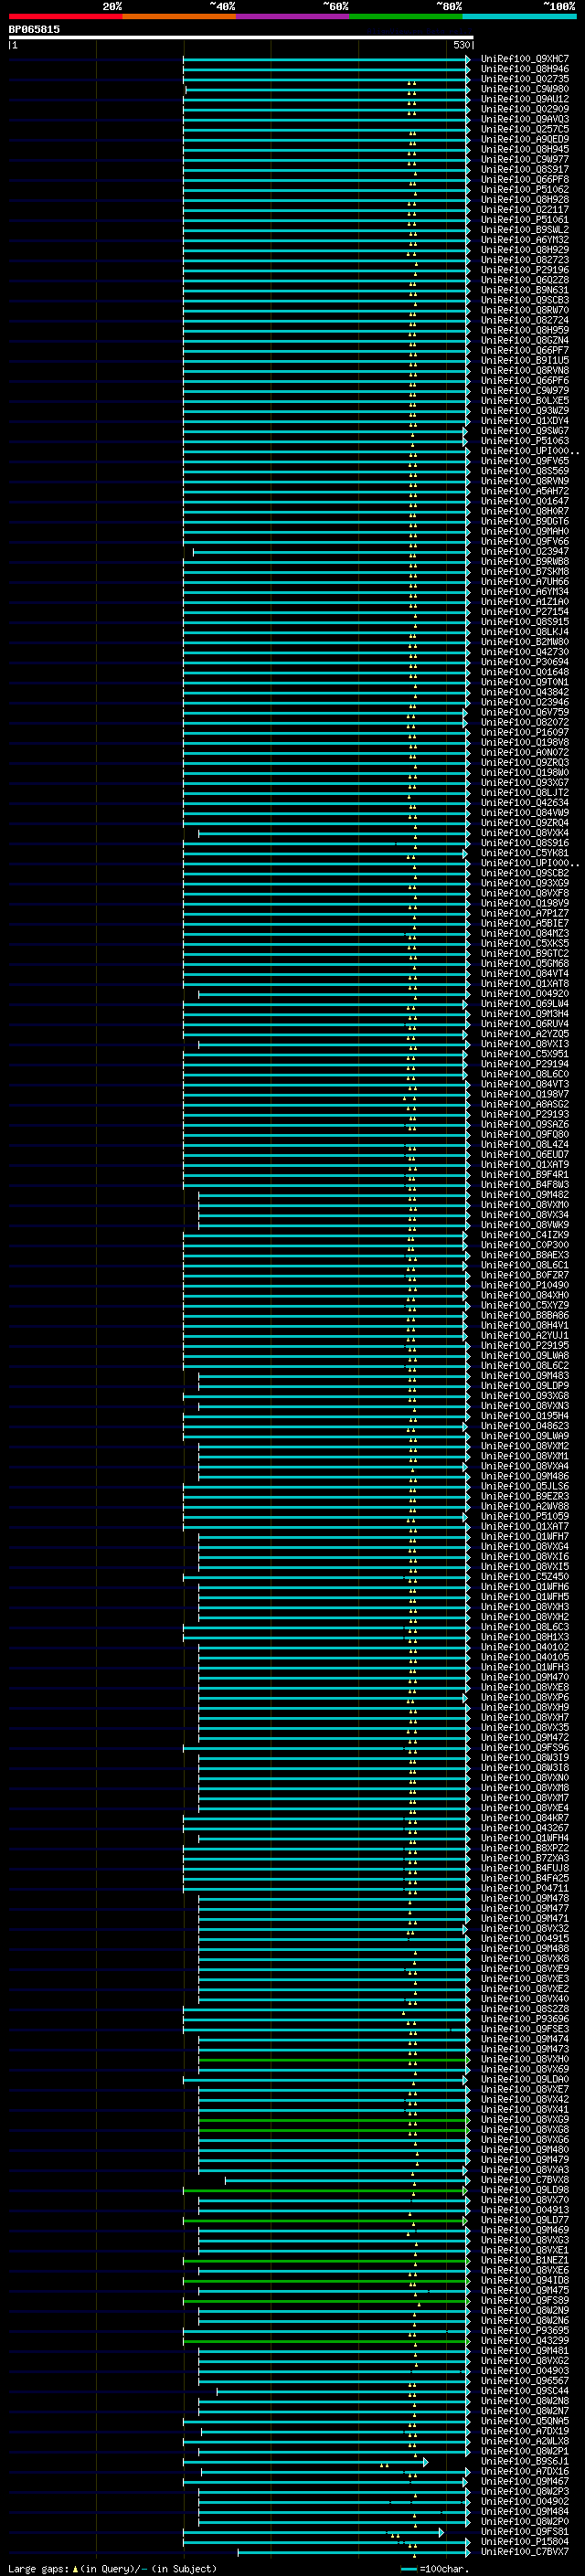This screenshot has width=585, height=2576.
Task: Open hit UniRef100_A6YM32
Action: click(525, 240)
